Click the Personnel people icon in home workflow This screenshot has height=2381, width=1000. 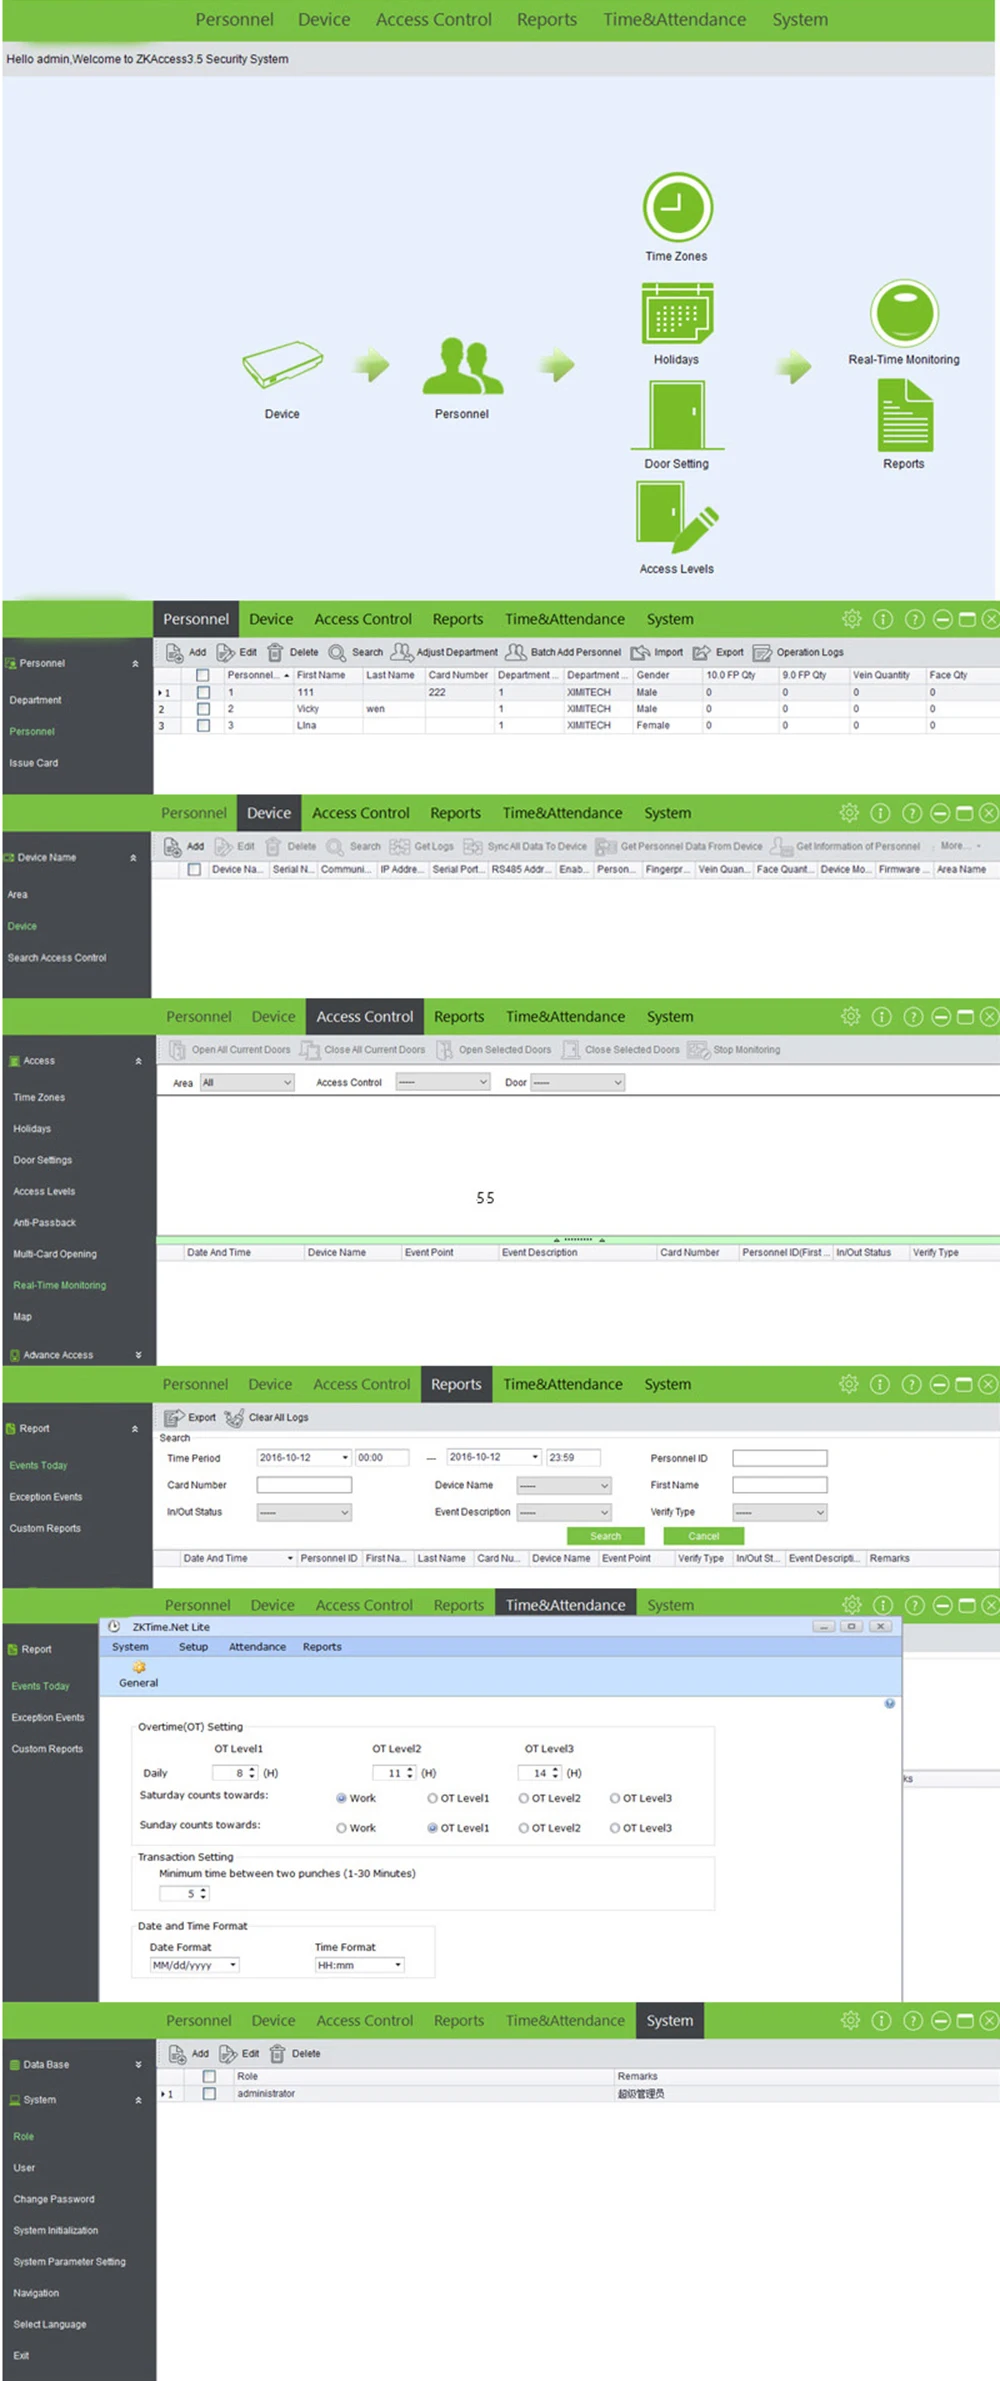[x=462, y=366]
